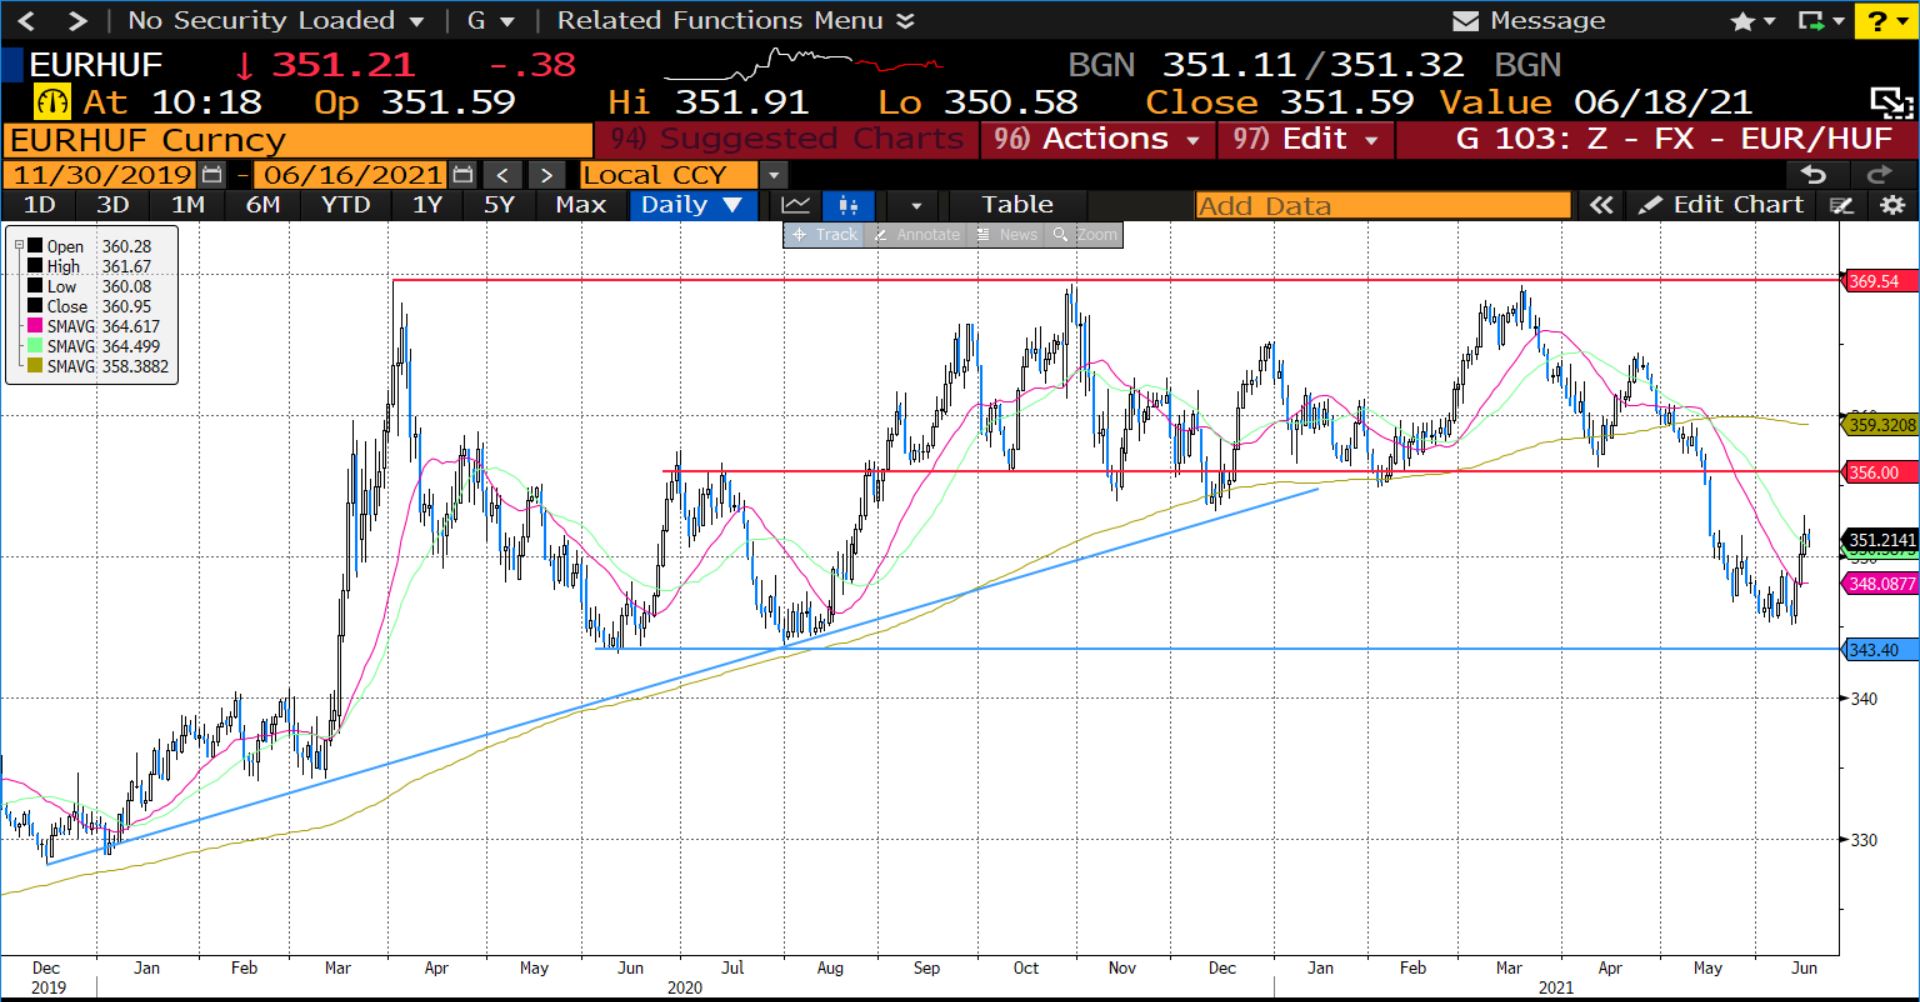Click the EURHUF Curncy security field
This screenshot has width=1920, height=1002.
[298, 140]
